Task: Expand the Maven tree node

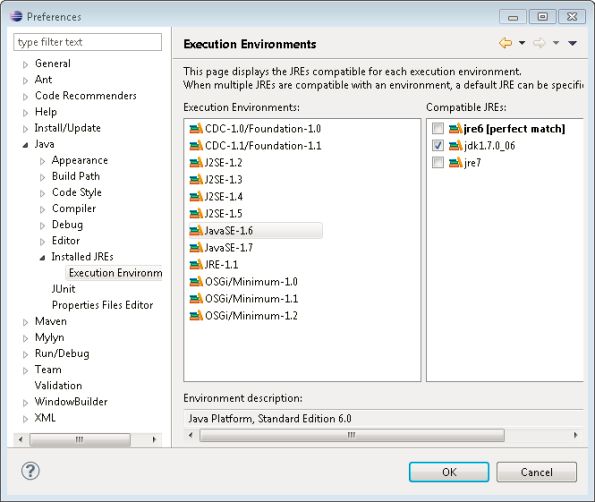Action: pos(25,322)
